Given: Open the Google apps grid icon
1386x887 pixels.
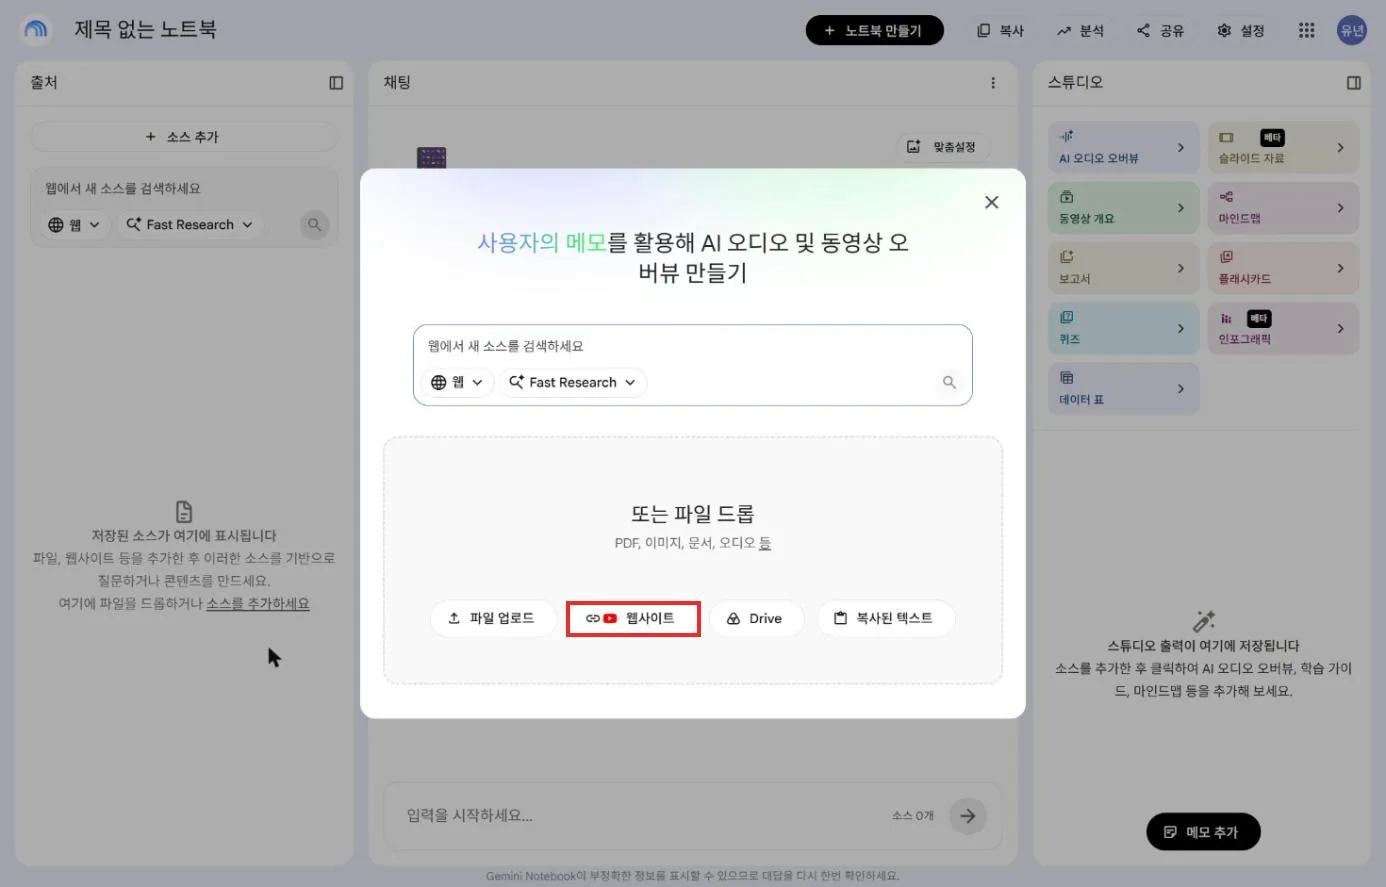Looking at the screenshot, I should 1306,30.
